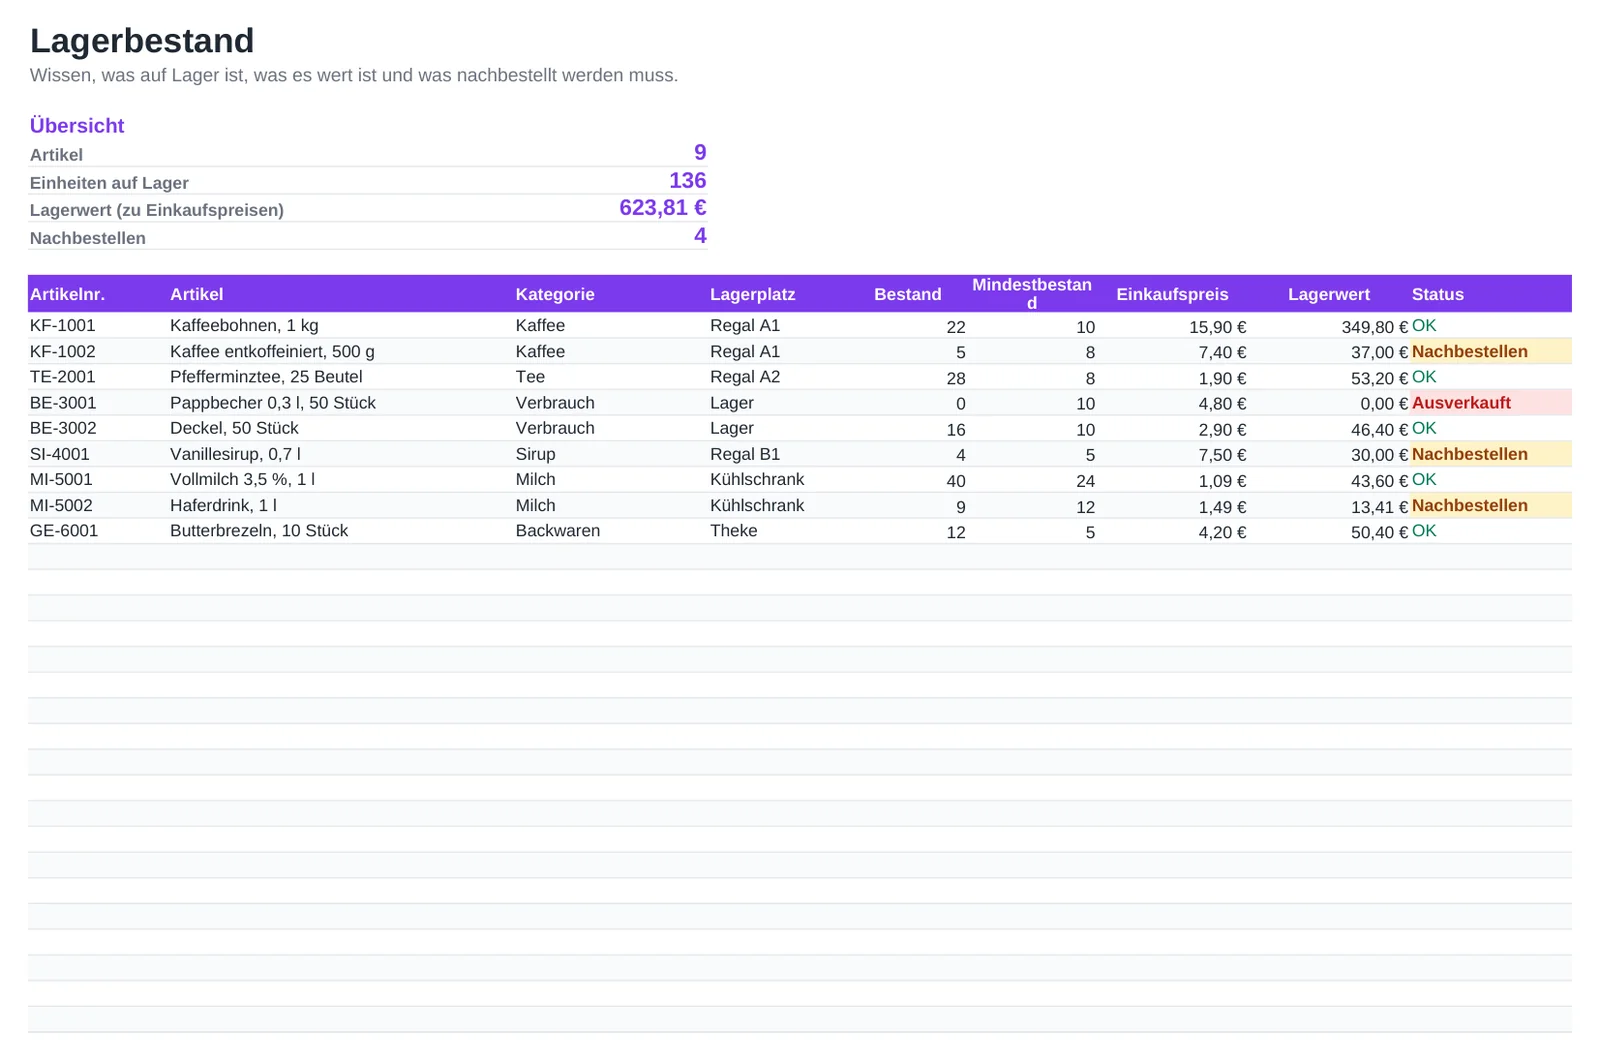Click the cell Vanillesirup, 0,7 l
The height and width of the screenshot is (1060, 1600).
coord(235,454)
